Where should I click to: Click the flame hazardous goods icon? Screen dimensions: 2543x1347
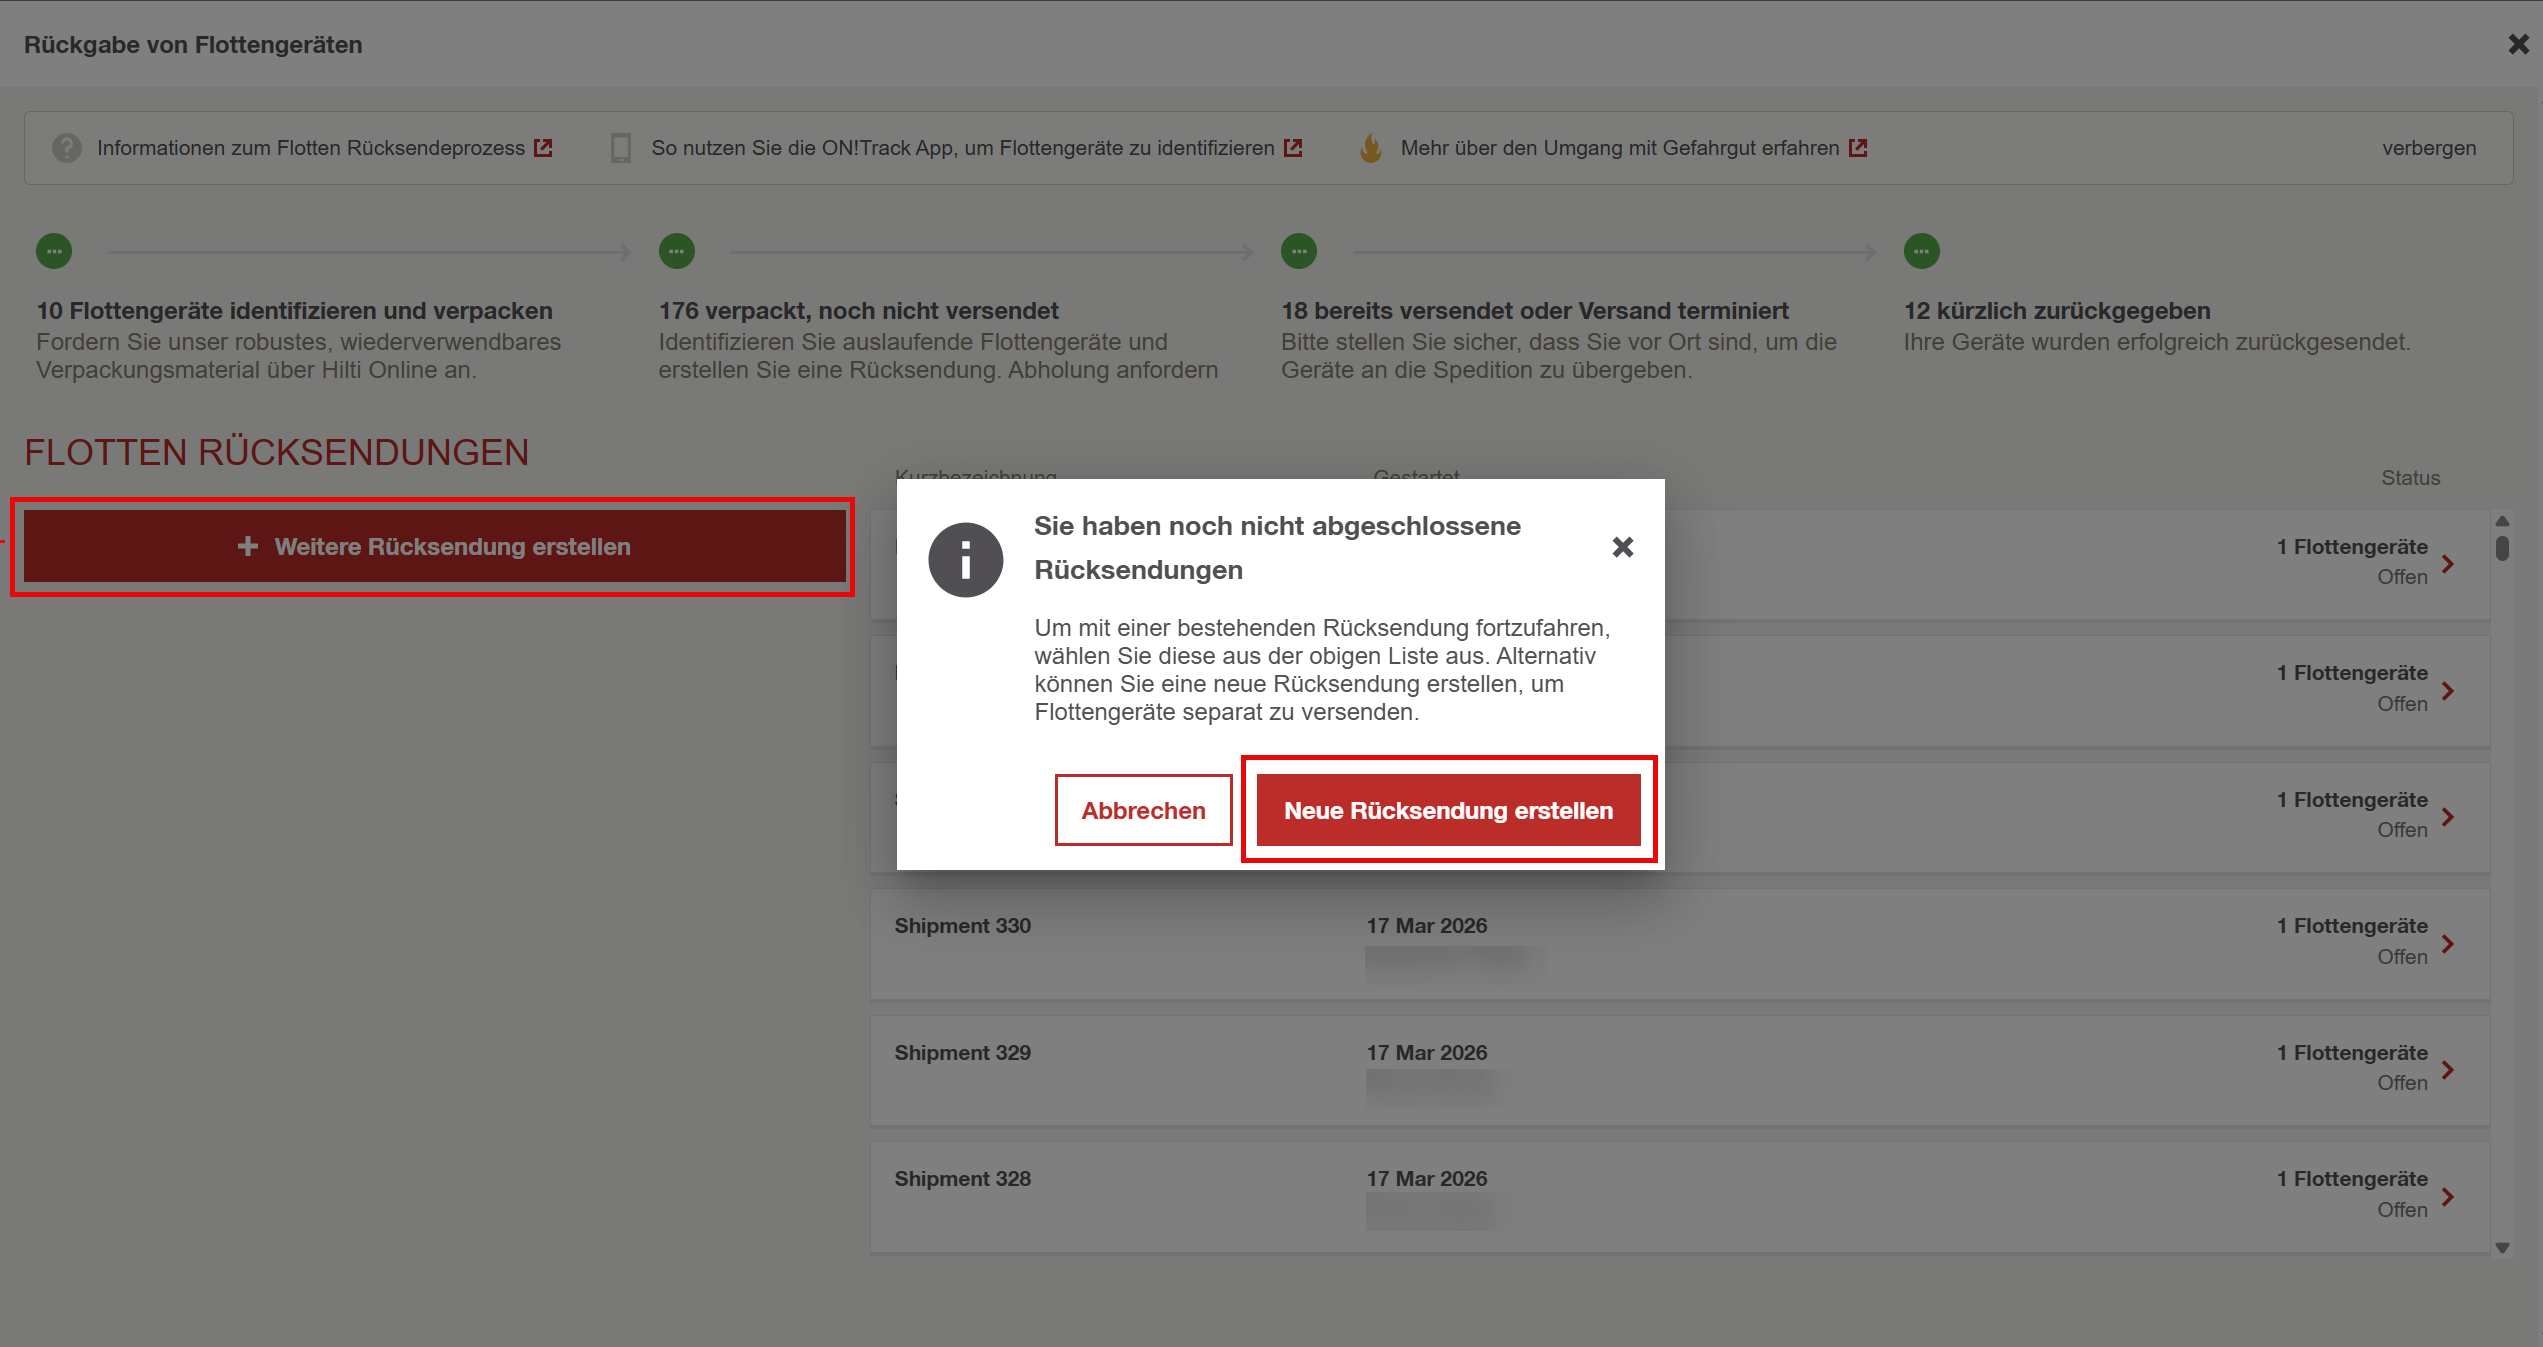[1371, 148]
